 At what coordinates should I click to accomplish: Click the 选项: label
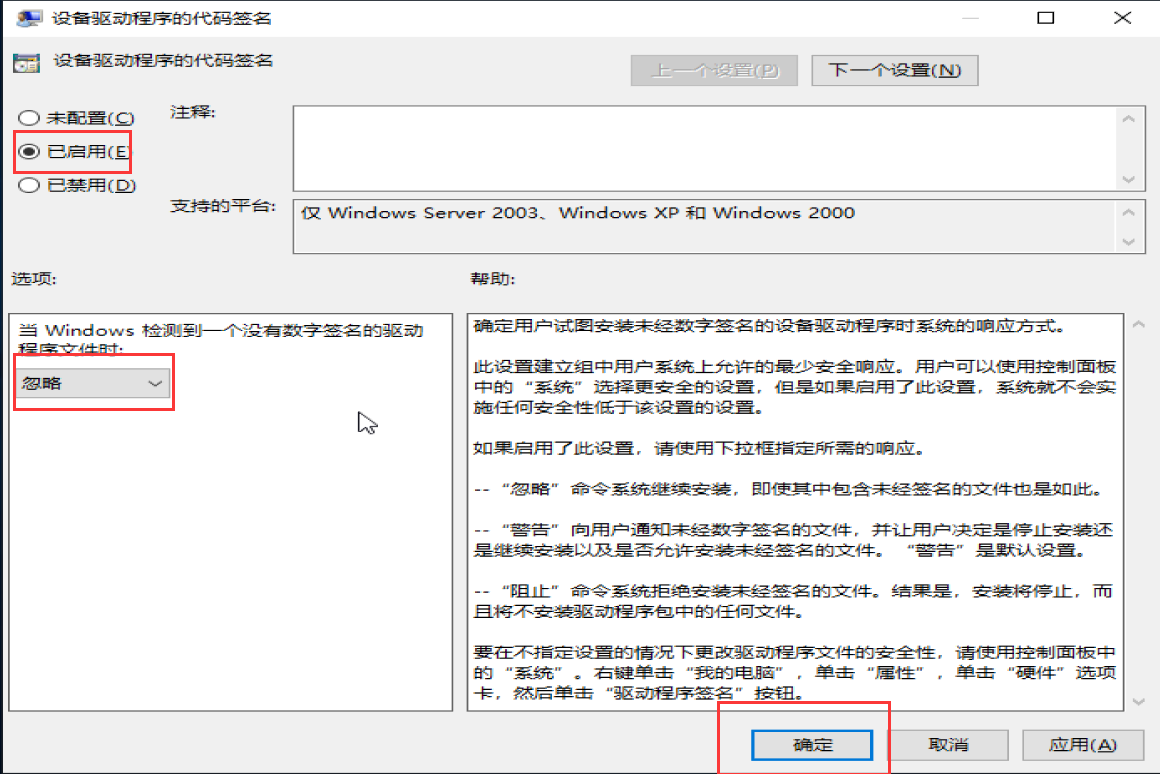[34, 279]
